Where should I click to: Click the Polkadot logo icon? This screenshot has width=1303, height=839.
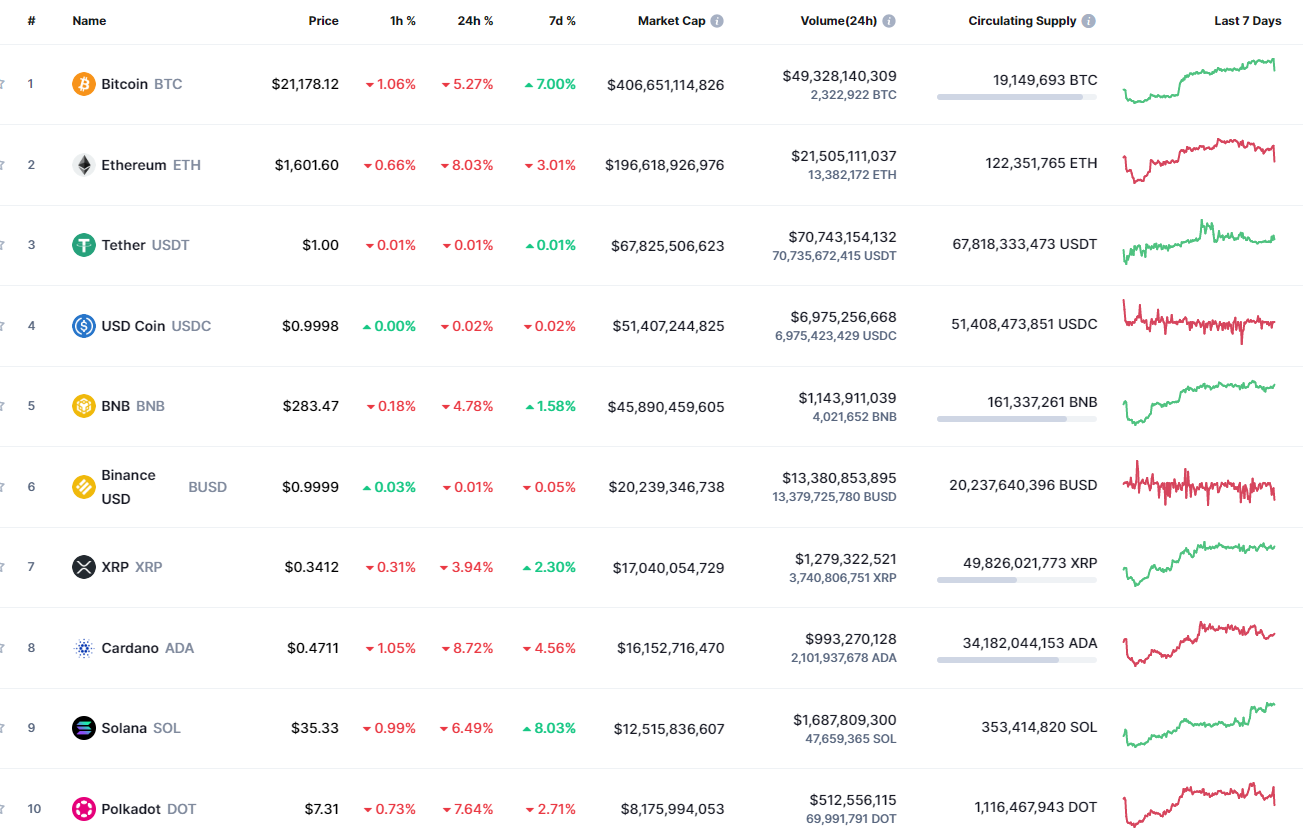(84, 808)
